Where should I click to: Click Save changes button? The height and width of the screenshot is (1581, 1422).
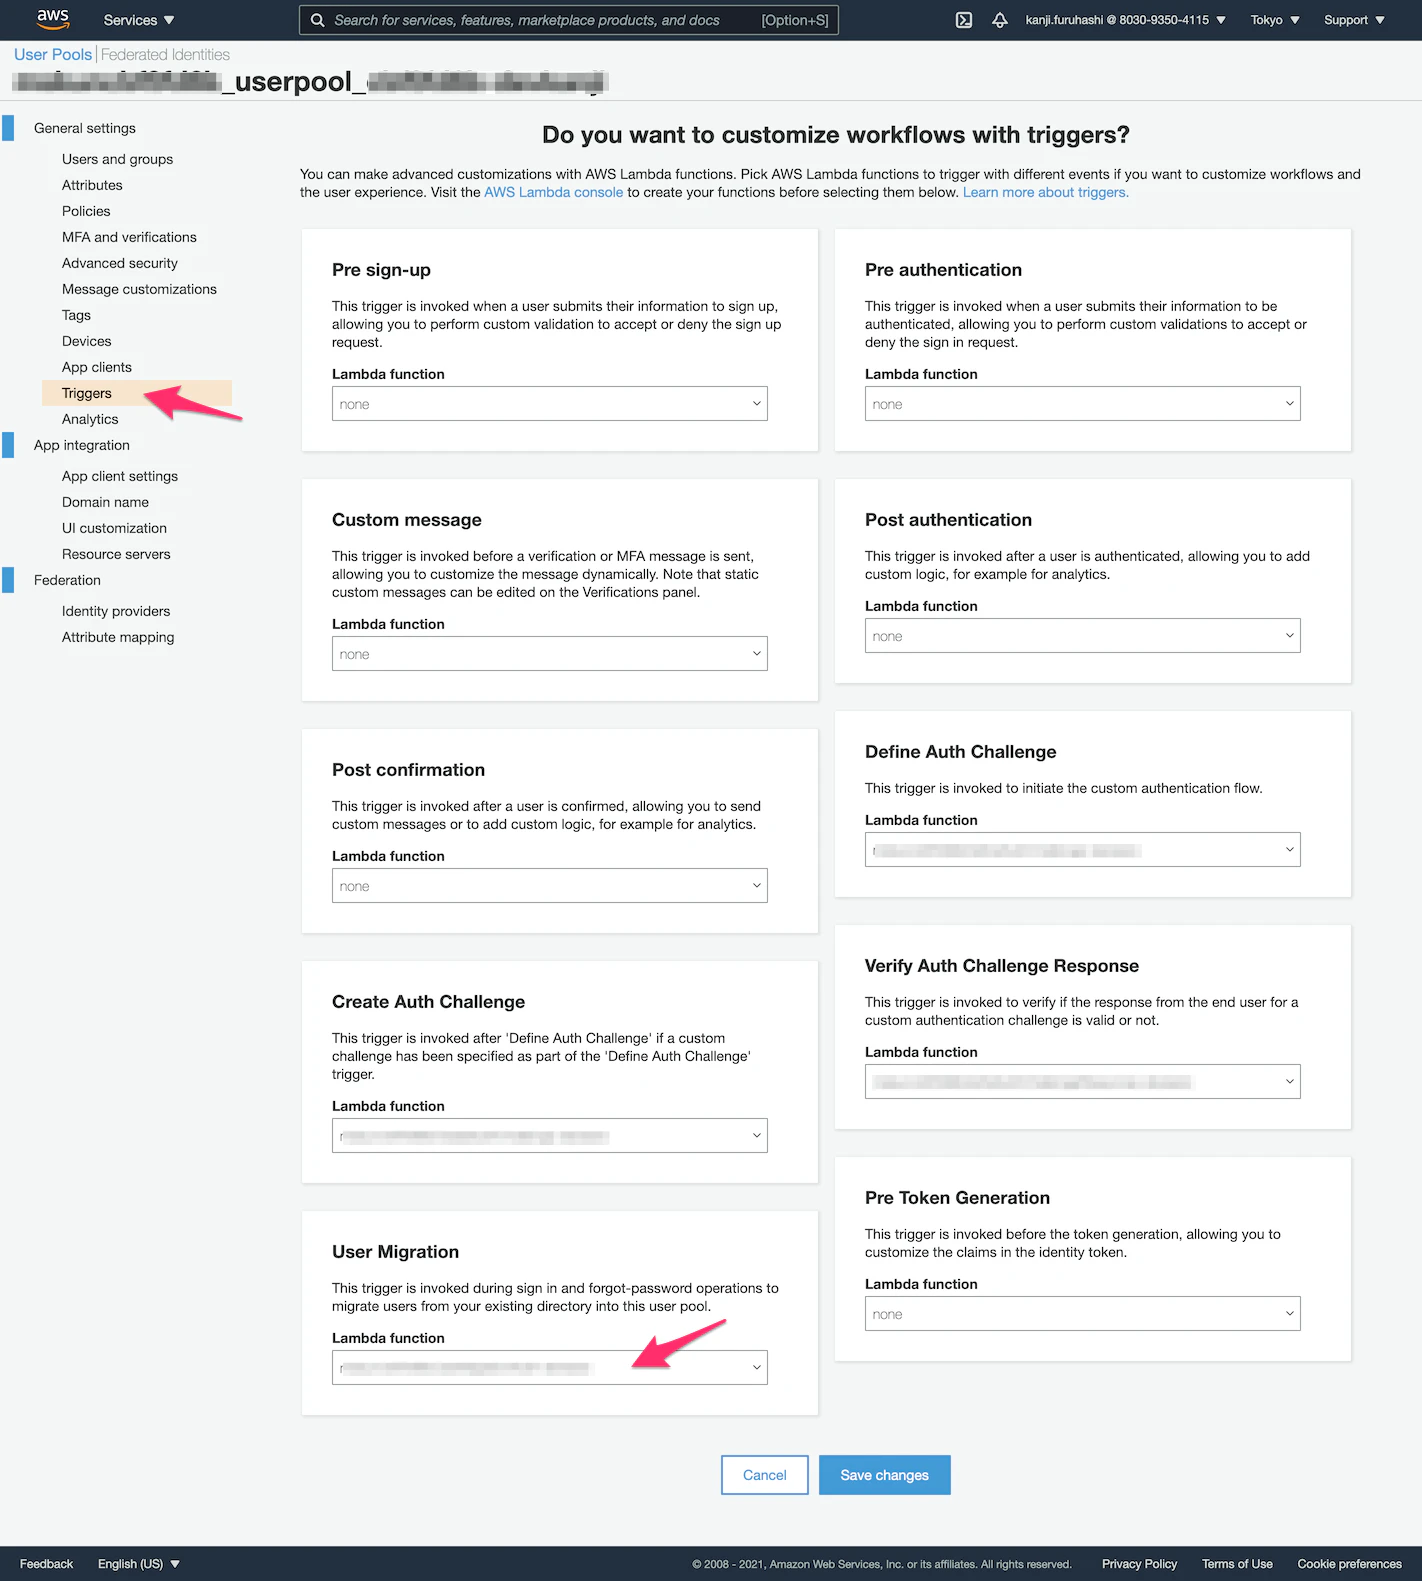tap(885, 1475)
